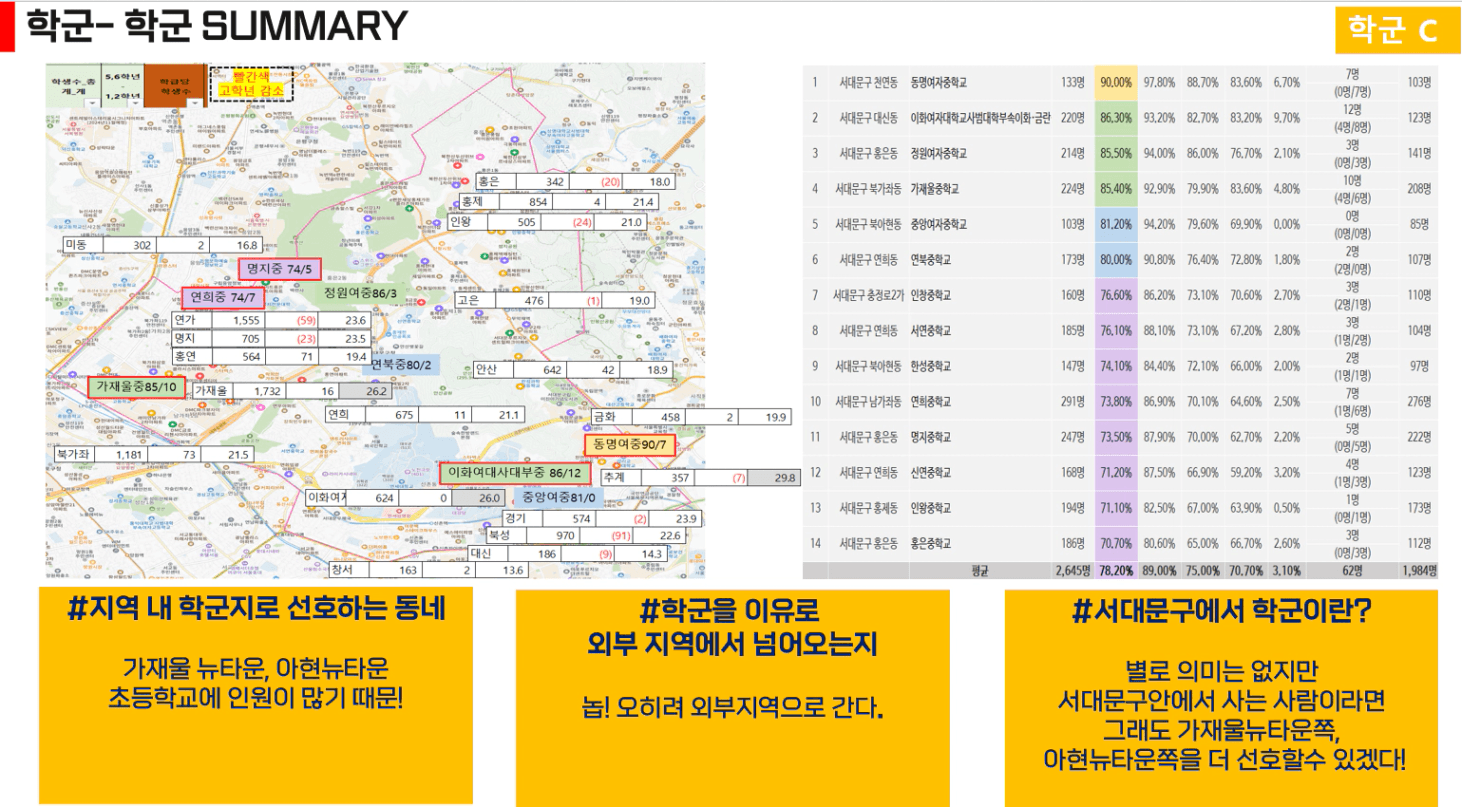Click the average 78.20% cell
This screenshot has height=807, width=1462.
tap(1116, 571)
